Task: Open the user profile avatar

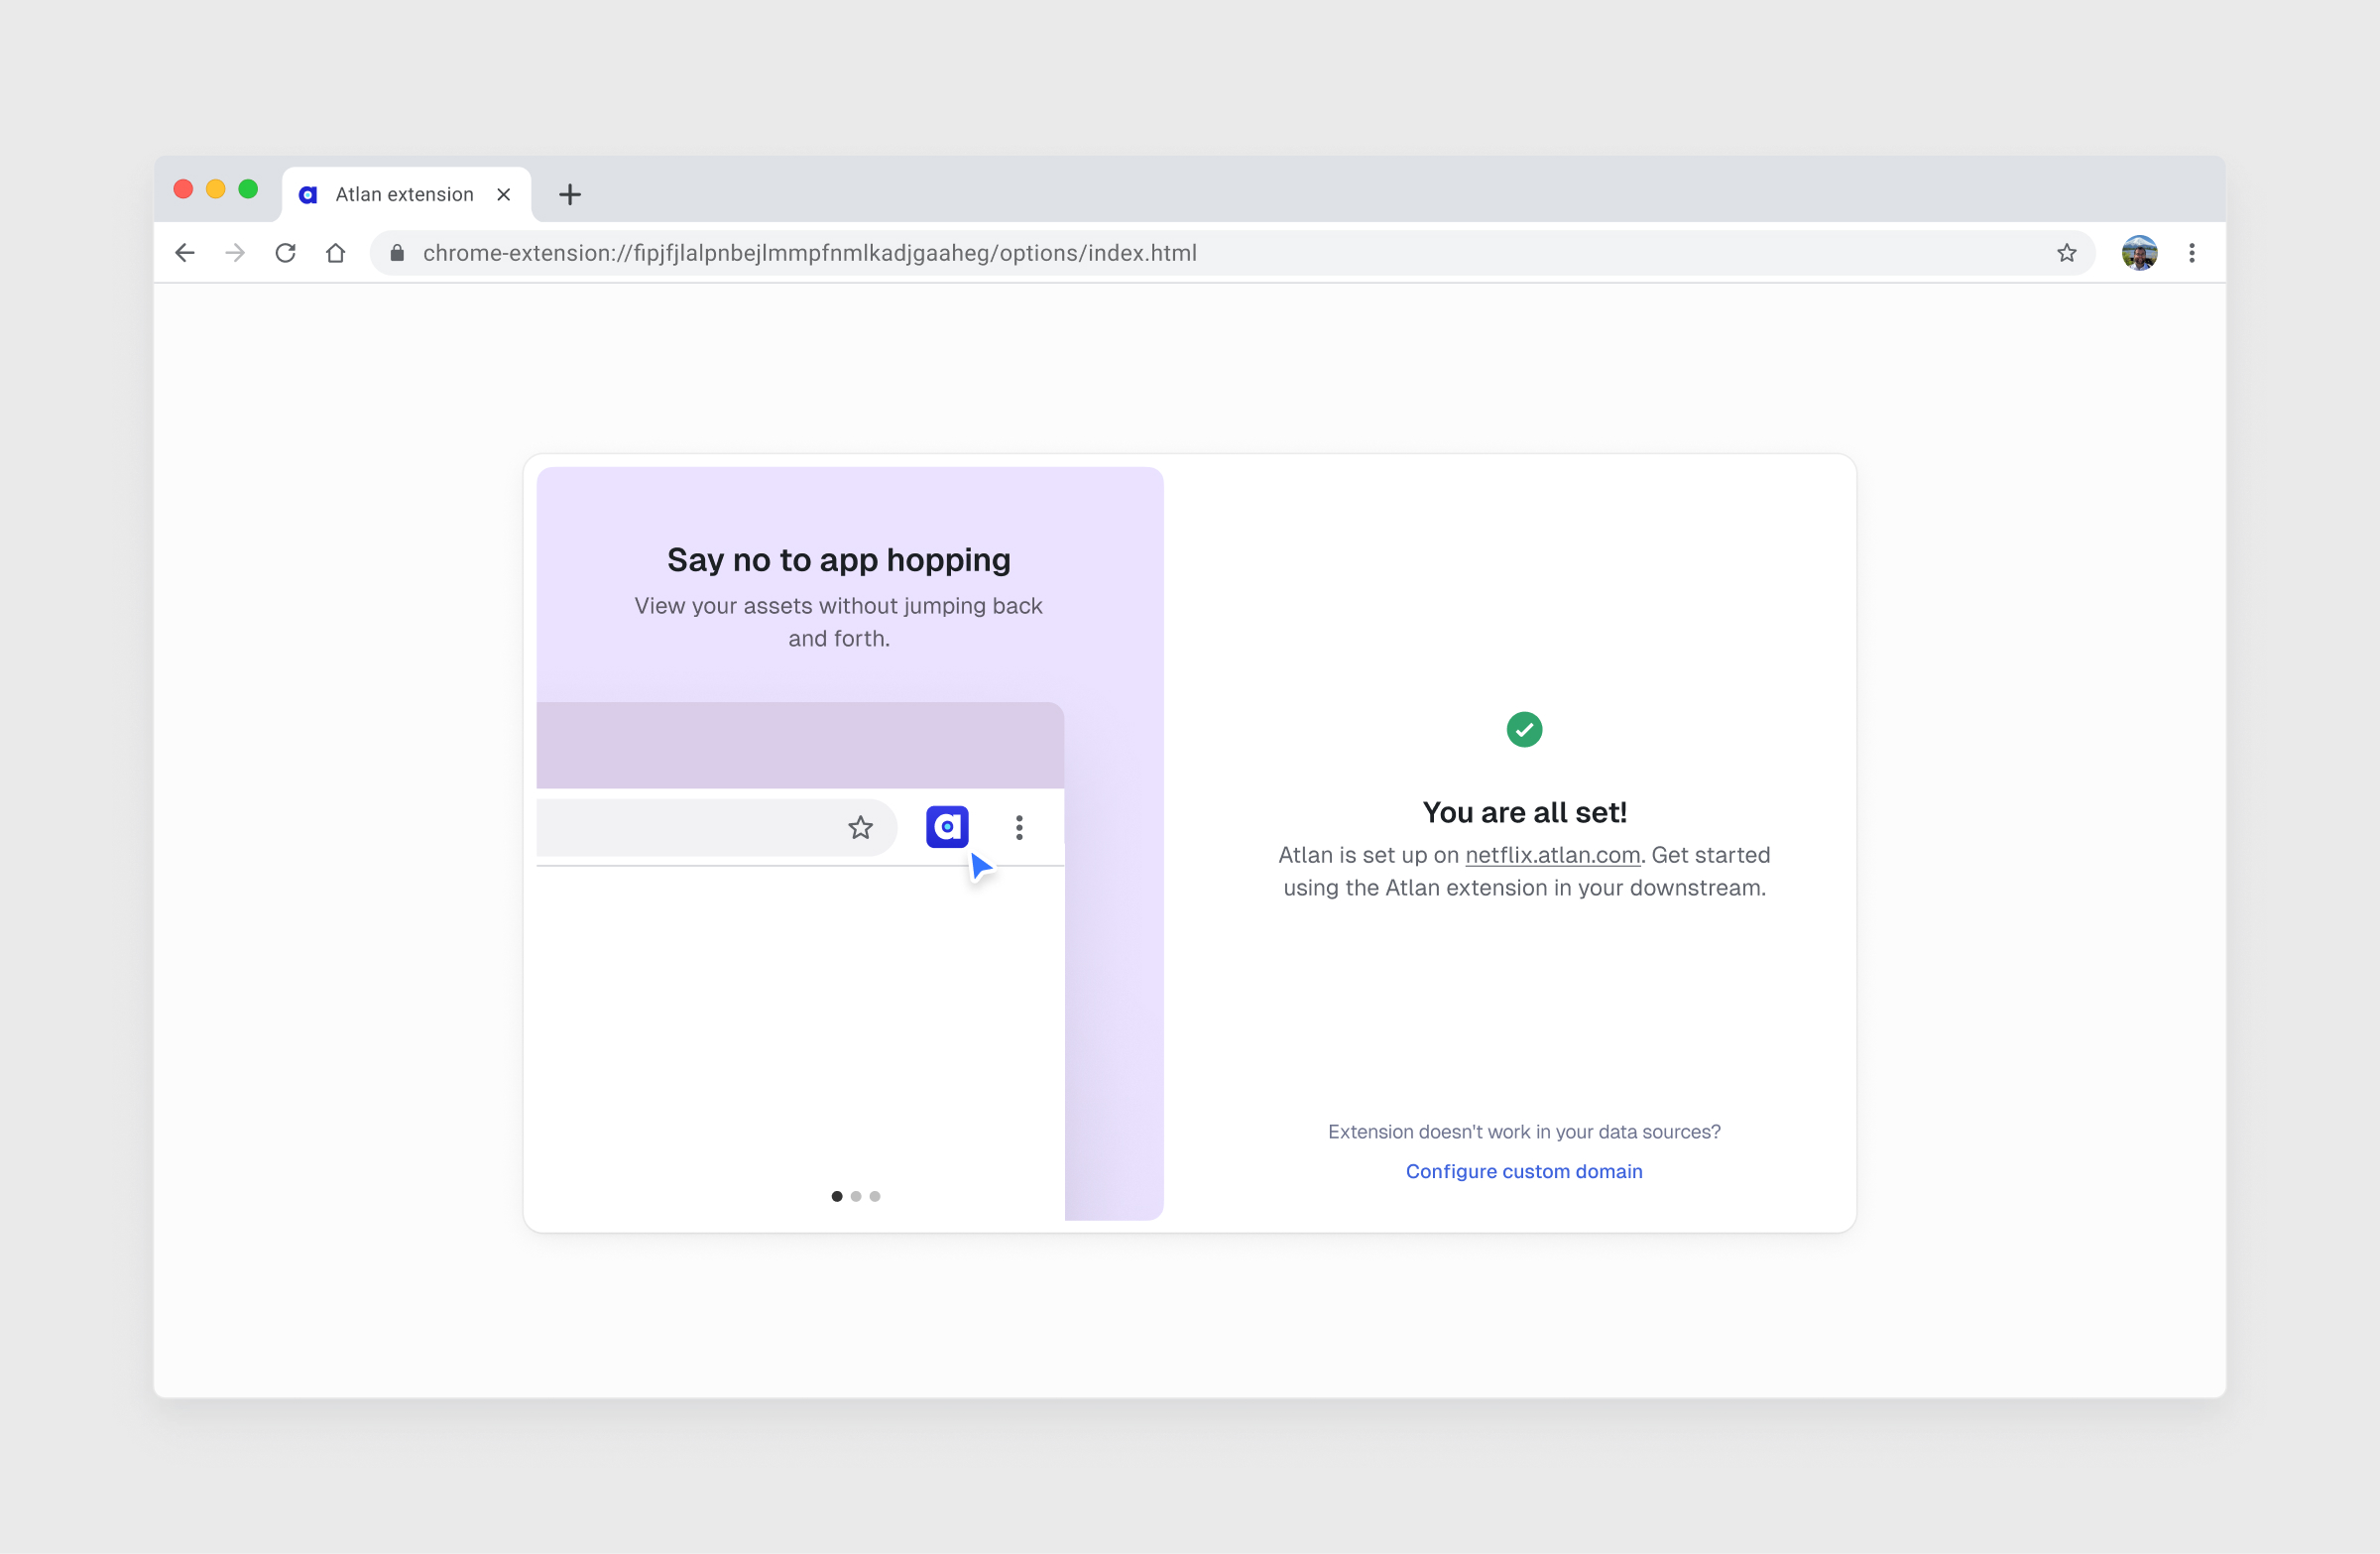Action: 2139,253
